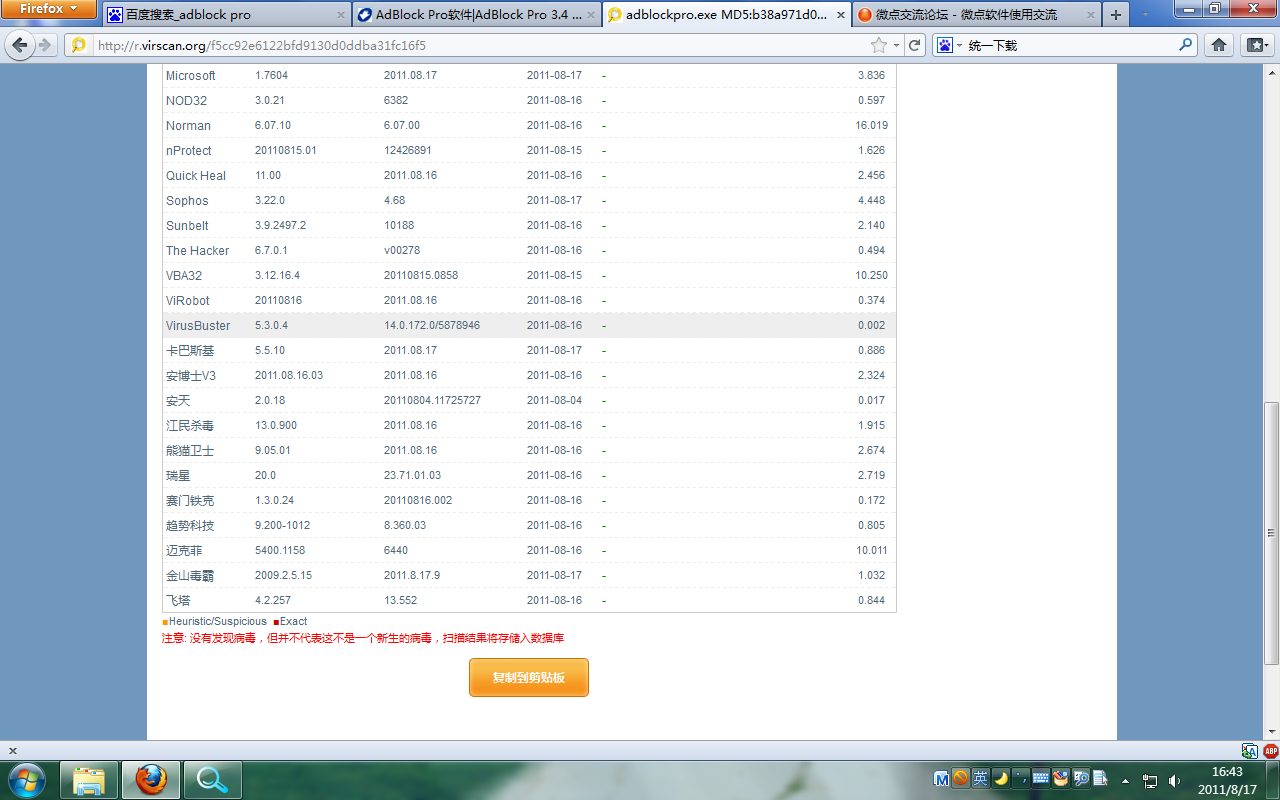Click the Sophos scanner name
The width and height of the screenshot is (1280, 800).
(187, 201)
